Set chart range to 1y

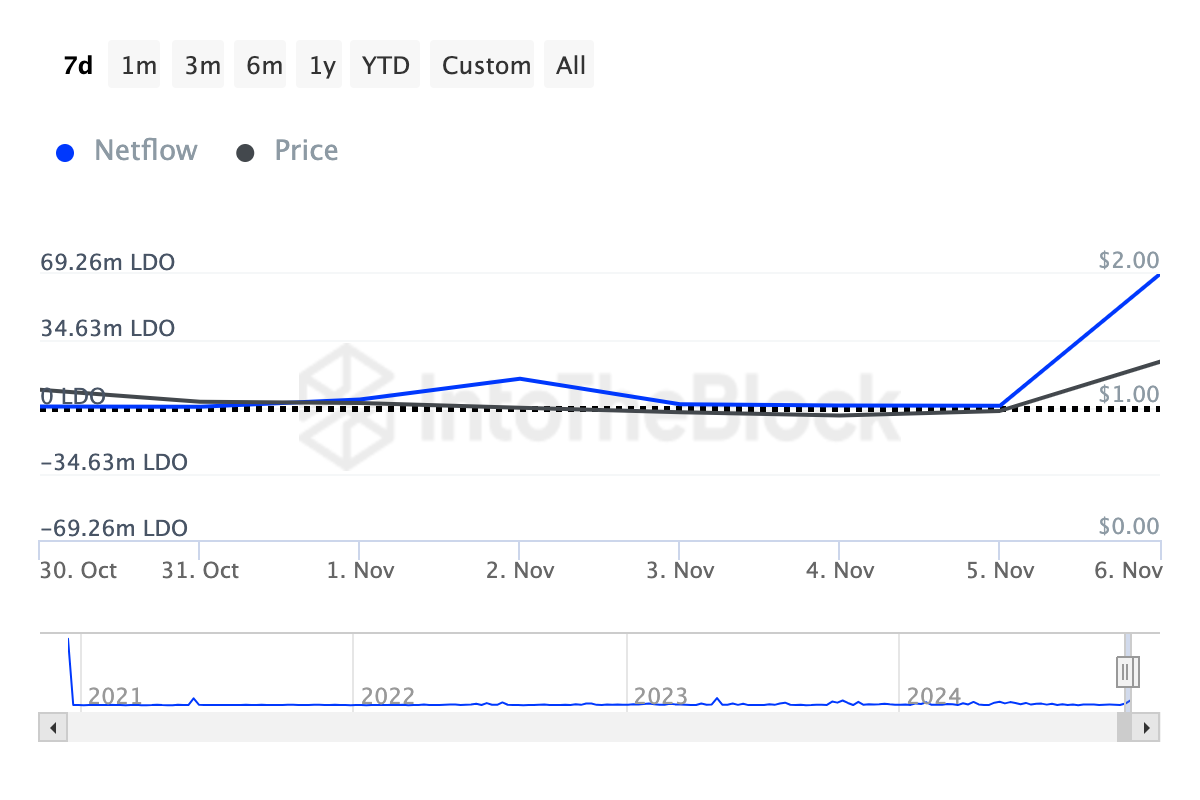(x=322, y=65)
